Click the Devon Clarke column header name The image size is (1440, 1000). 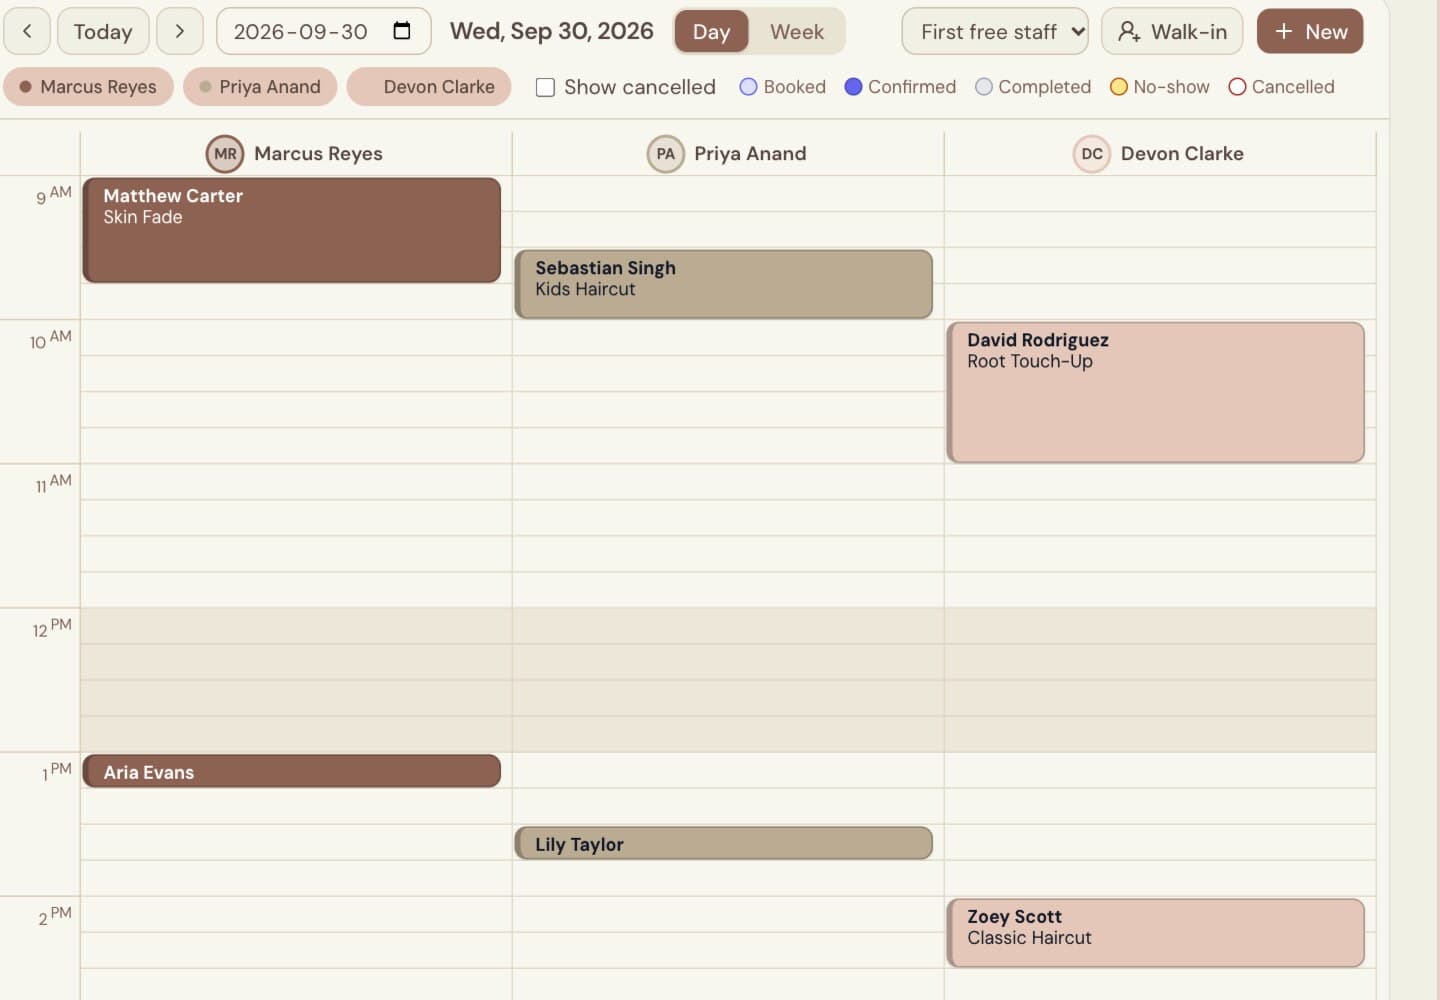pyautogui.click(x=1182, y=154)
